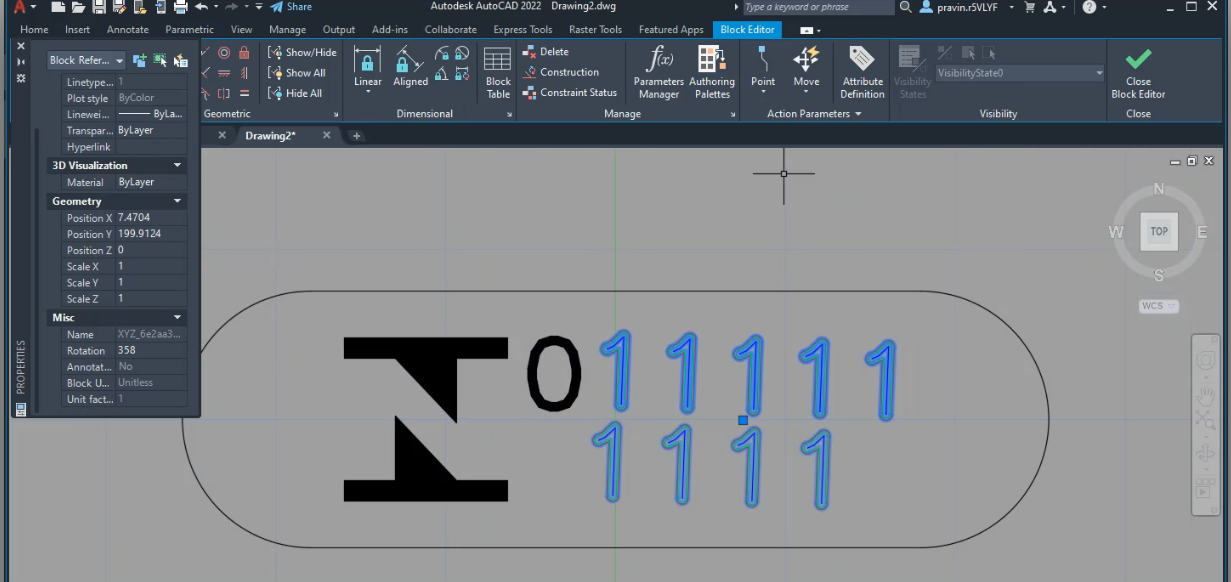Open Authoring Palettes
The height and width of the screenshot is (582, 1231).
tap(712, 73)
